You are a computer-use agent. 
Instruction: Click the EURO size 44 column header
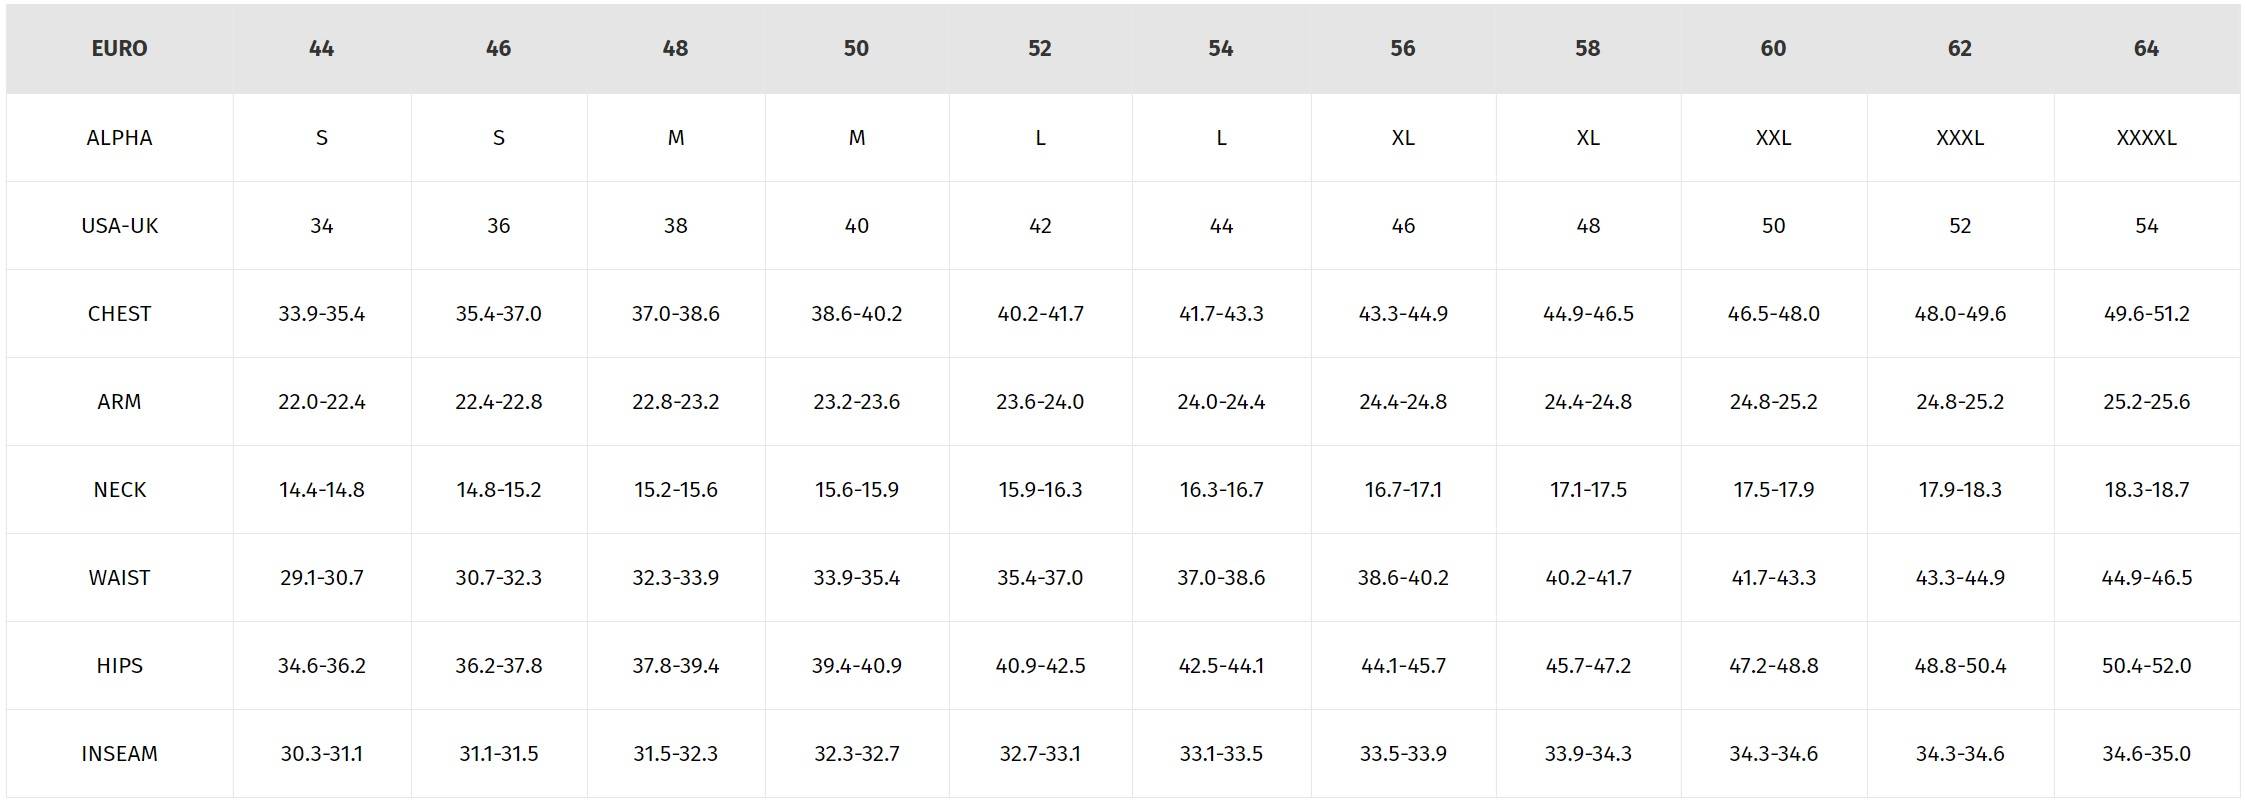pos(322,49)
